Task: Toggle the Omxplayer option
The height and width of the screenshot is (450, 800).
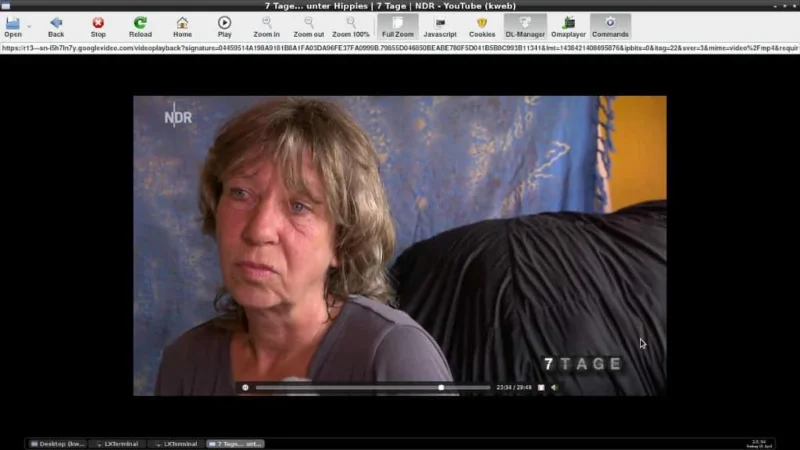Action: coord(568,27)
